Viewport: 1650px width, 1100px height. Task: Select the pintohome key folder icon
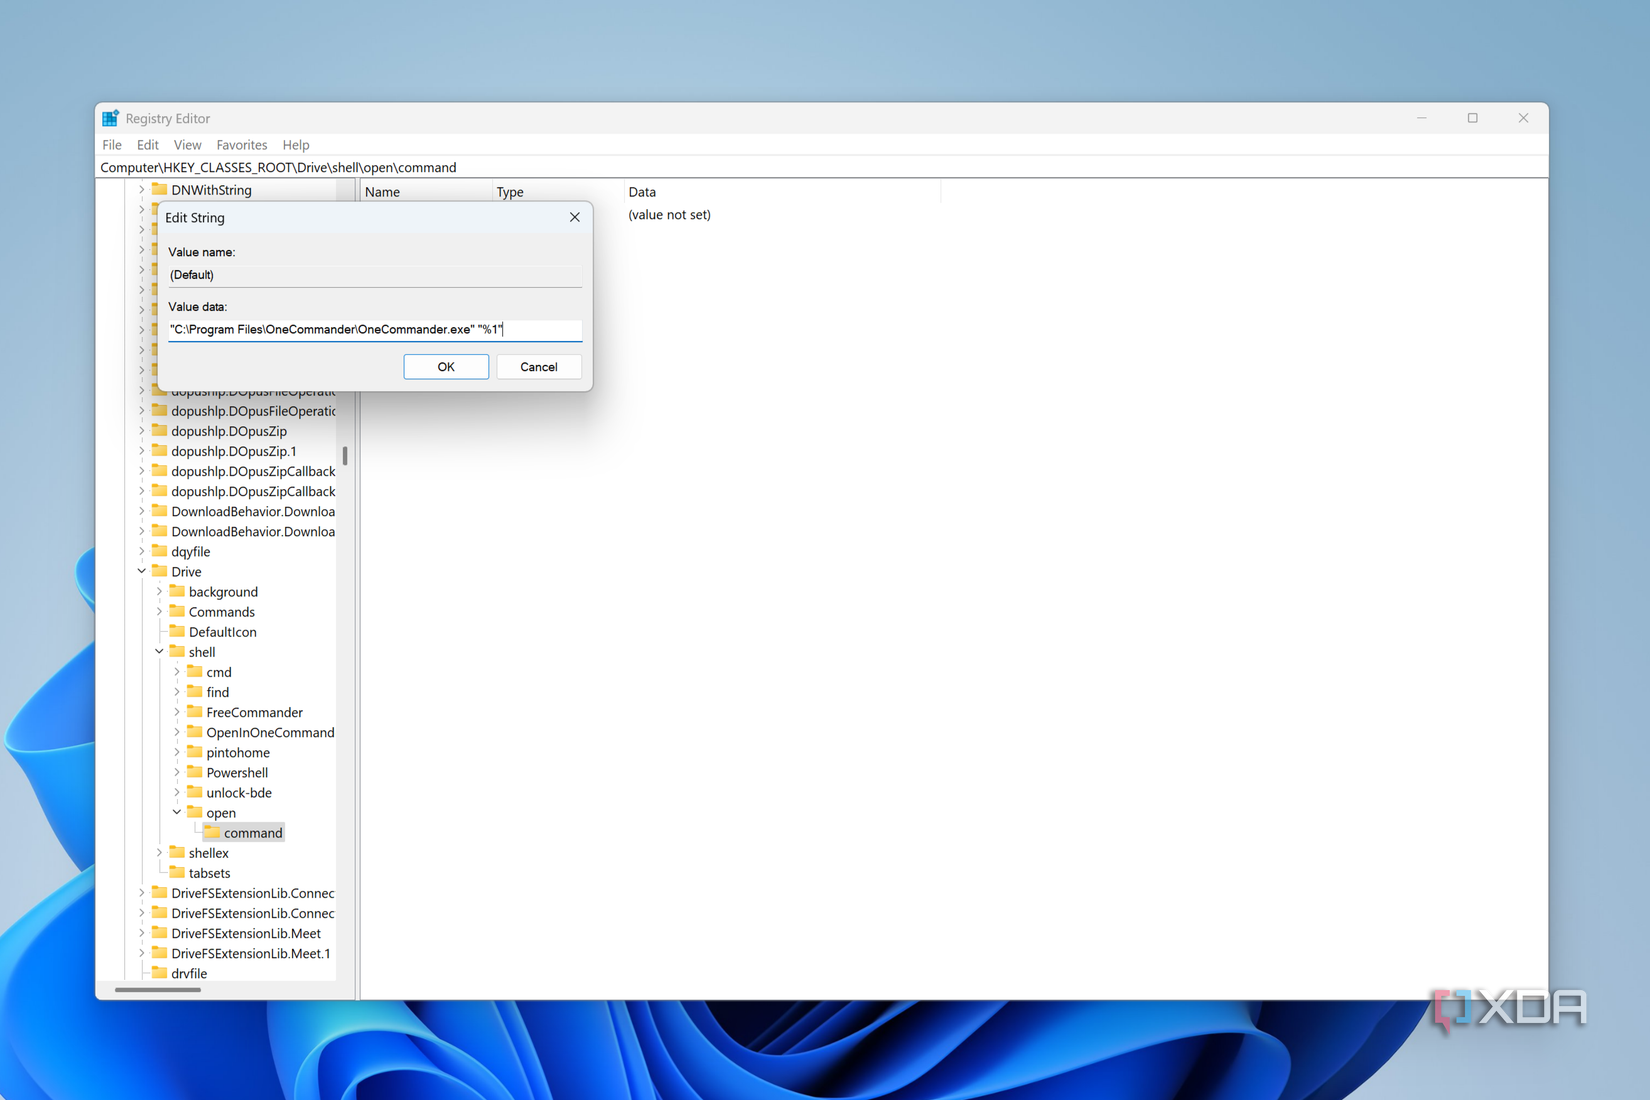[194, 752]
